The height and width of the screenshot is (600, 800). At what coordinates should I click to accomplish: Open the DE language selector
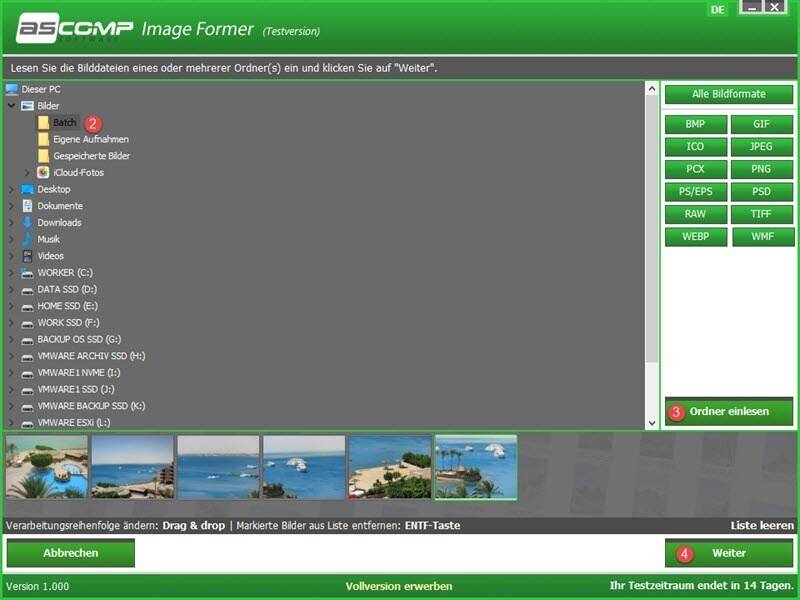point(717,10)
